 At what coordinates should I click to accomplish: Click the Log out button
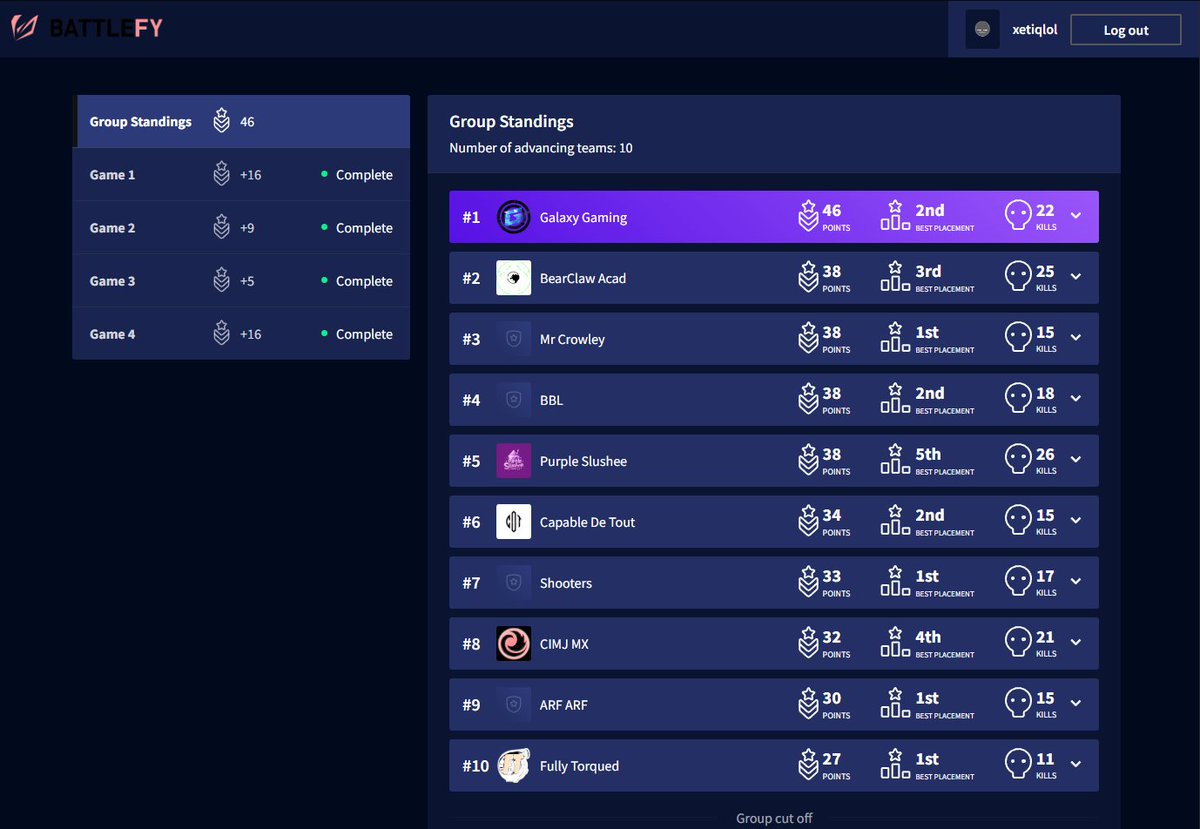[1125, 30]
